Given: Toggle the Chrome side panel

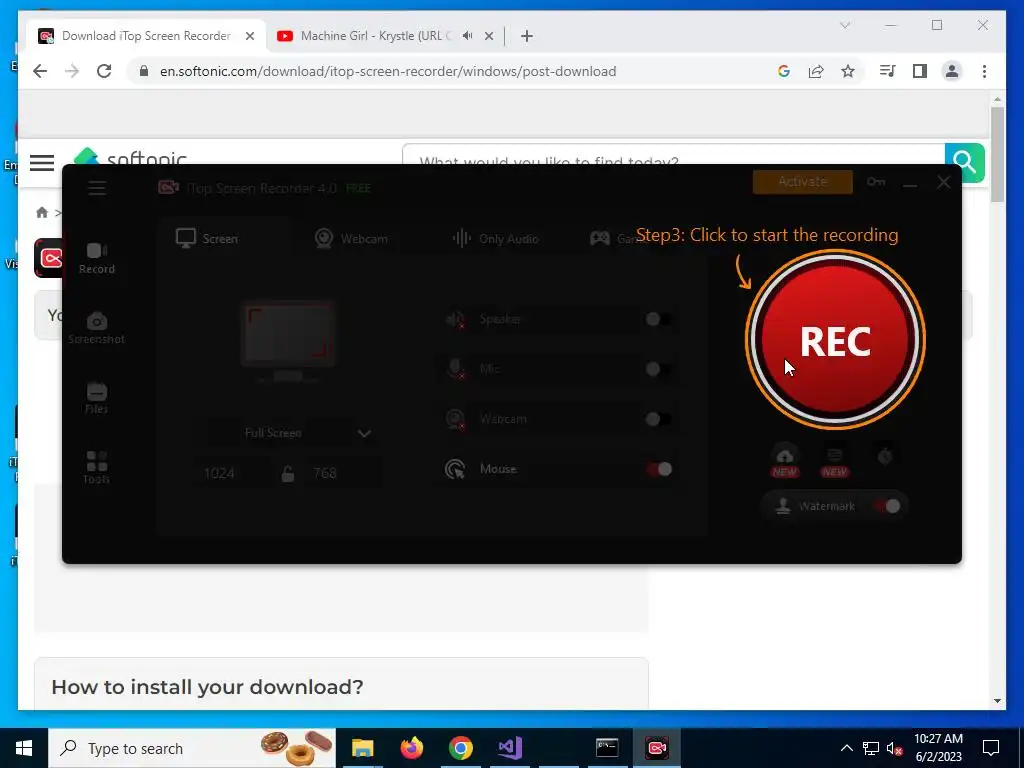Looking at the screenshot, I should point(920,71).
